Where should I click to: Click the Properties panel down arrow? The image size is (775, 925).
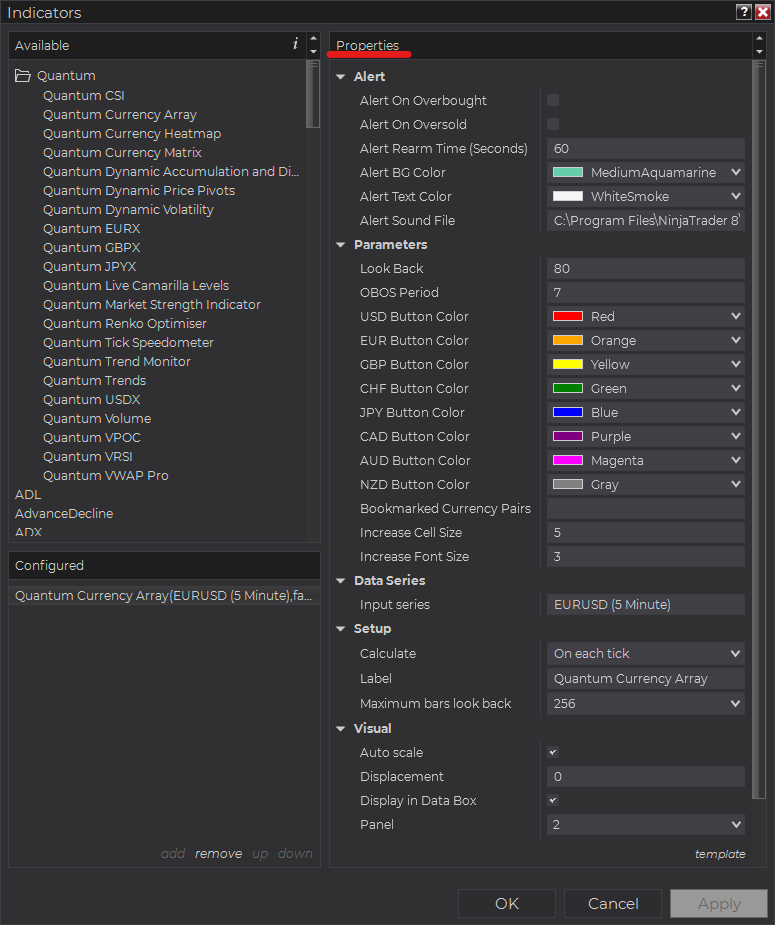click(x=759, y=52)
